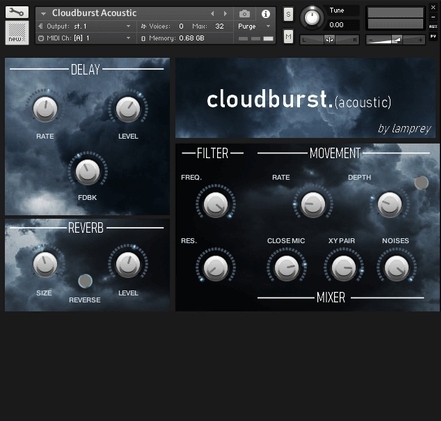This screenshot has height=421, width=441.
Task: Click the Delay LEVEL knob
Action: pos(128,109)
